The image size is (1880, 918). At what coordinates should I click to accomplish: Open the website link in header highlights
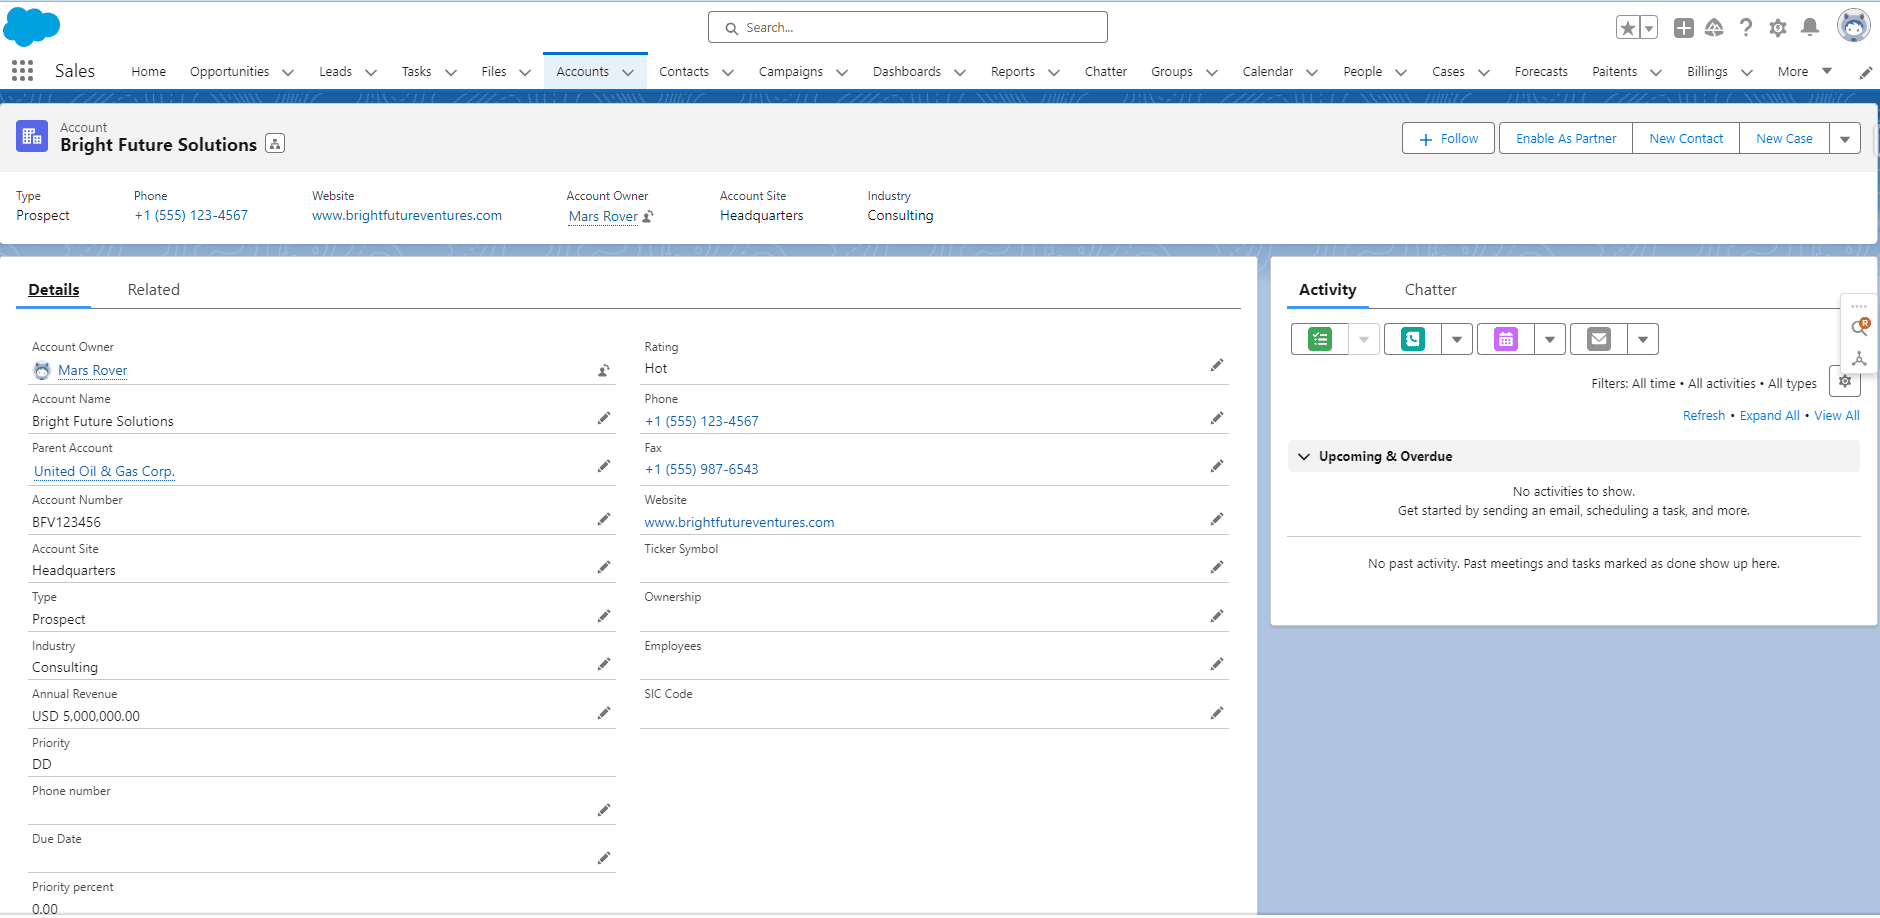click(407, 215)
